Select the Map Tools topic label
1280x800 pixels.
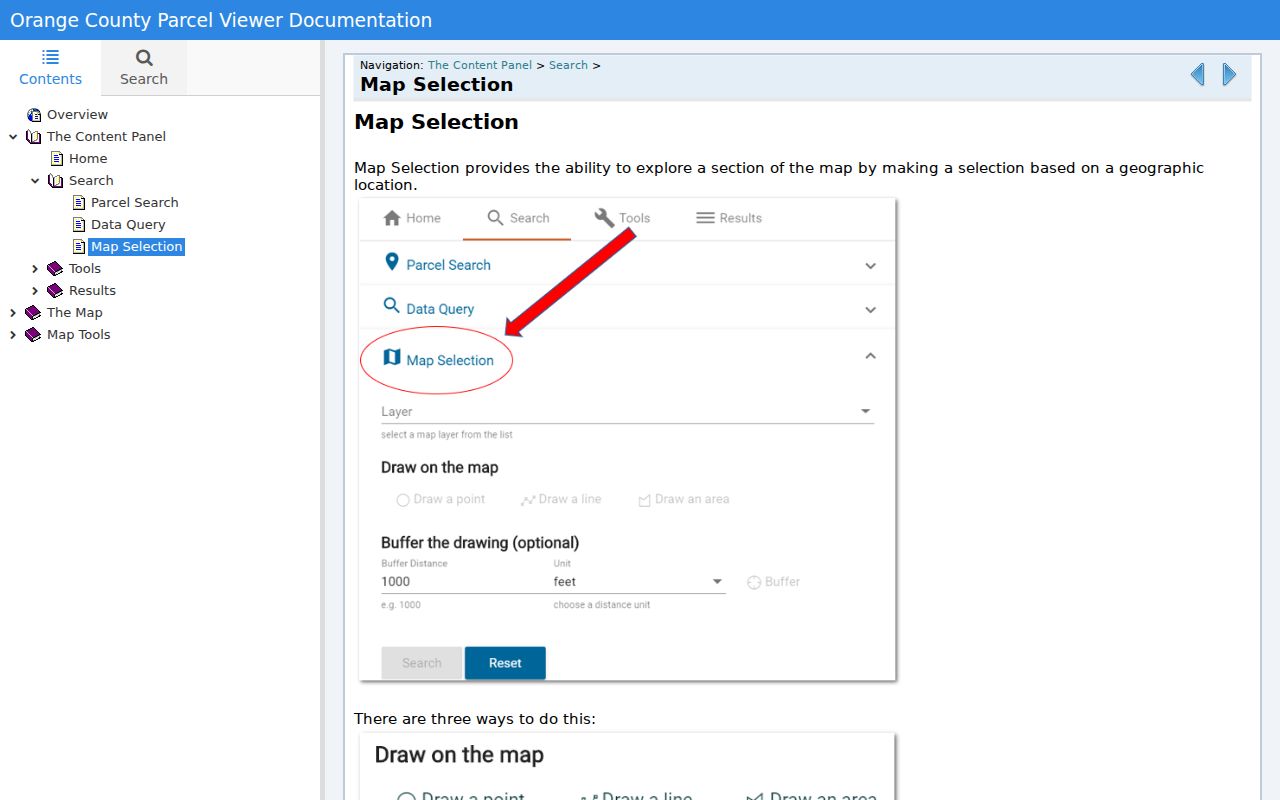pos(78,334)
